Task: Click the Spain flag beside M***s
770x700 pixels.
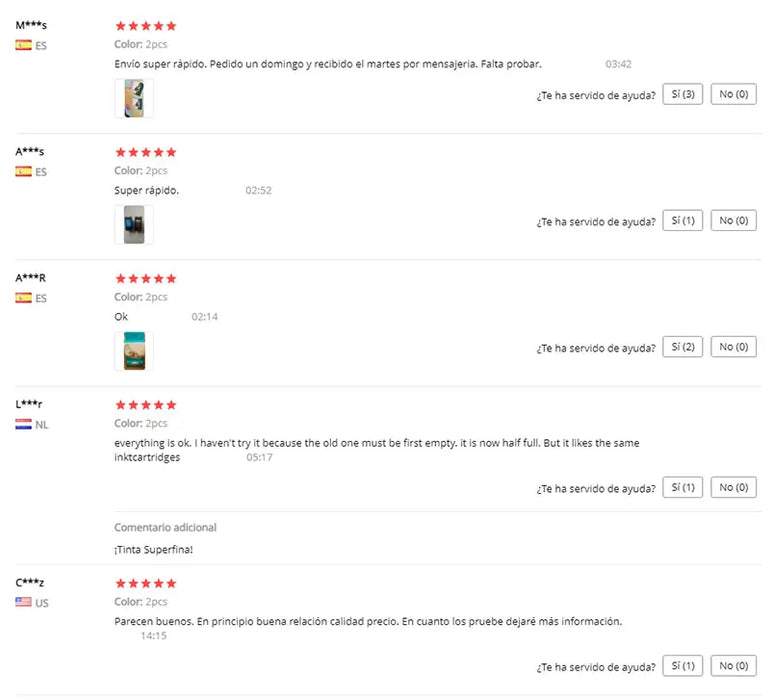Action: click(24, 45)
